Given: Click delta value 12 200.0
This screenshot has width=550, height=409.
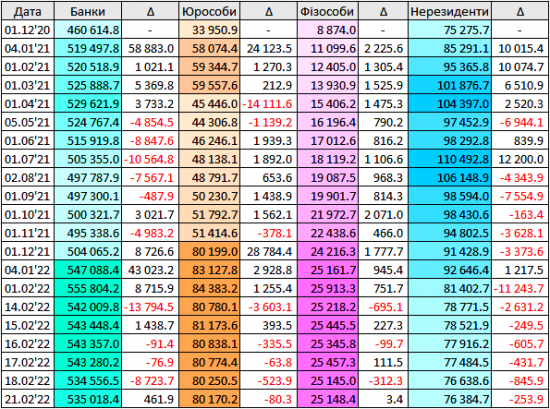Looking at the screenshot, I should (521, 159).
